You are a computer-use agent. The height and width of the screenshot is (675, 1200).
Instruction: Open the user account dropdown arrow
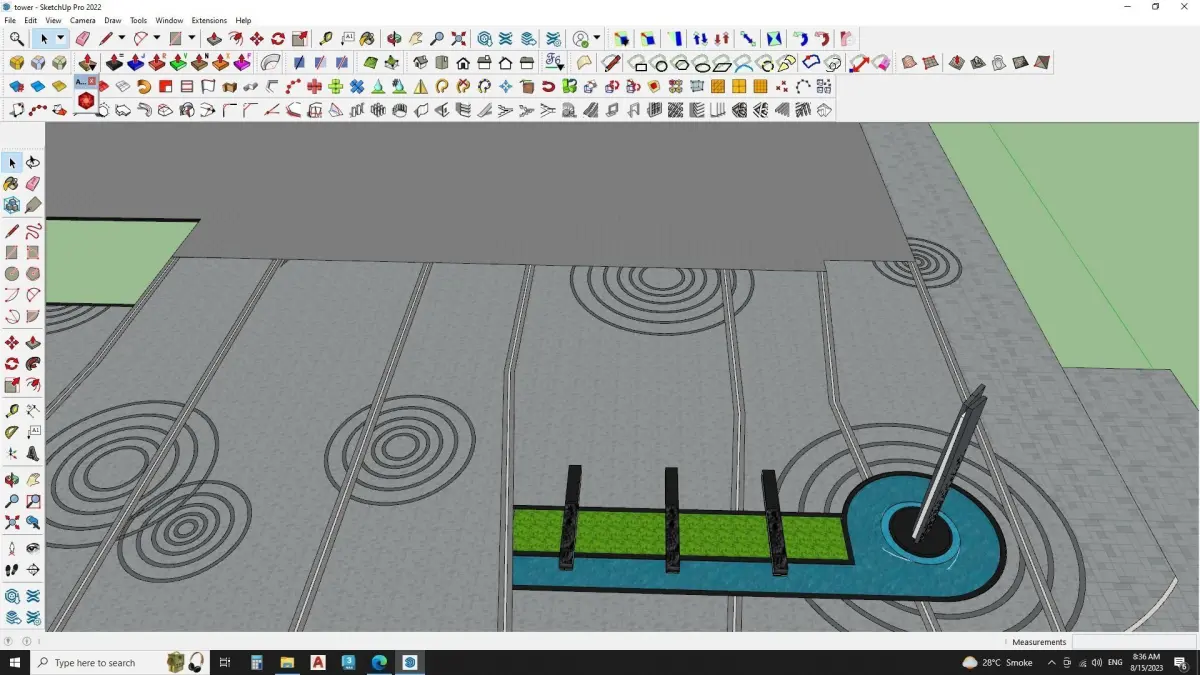click(597, 39)
